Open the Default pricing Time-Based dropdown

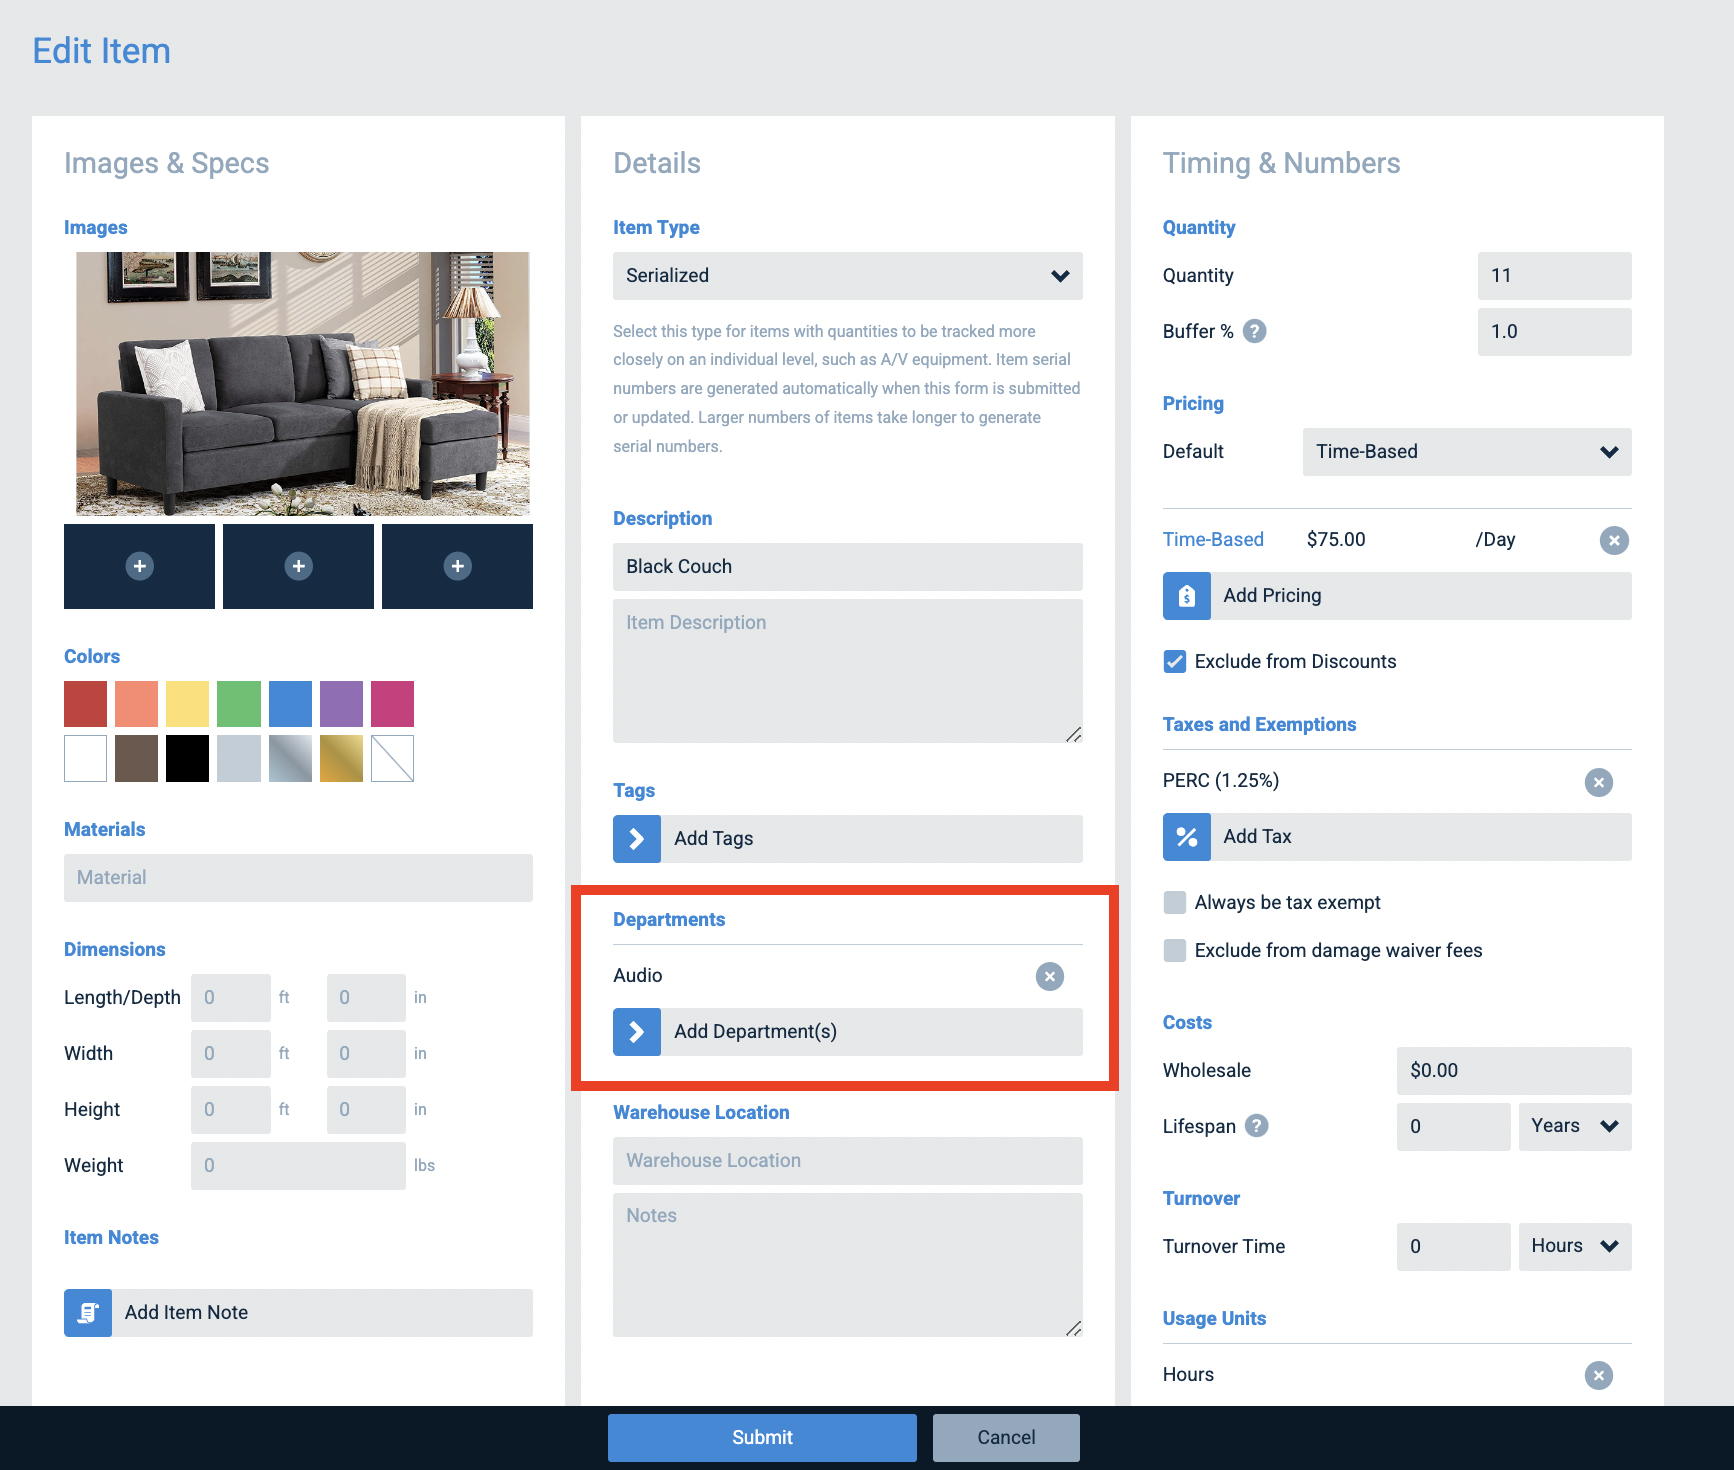coord(1465,451)
